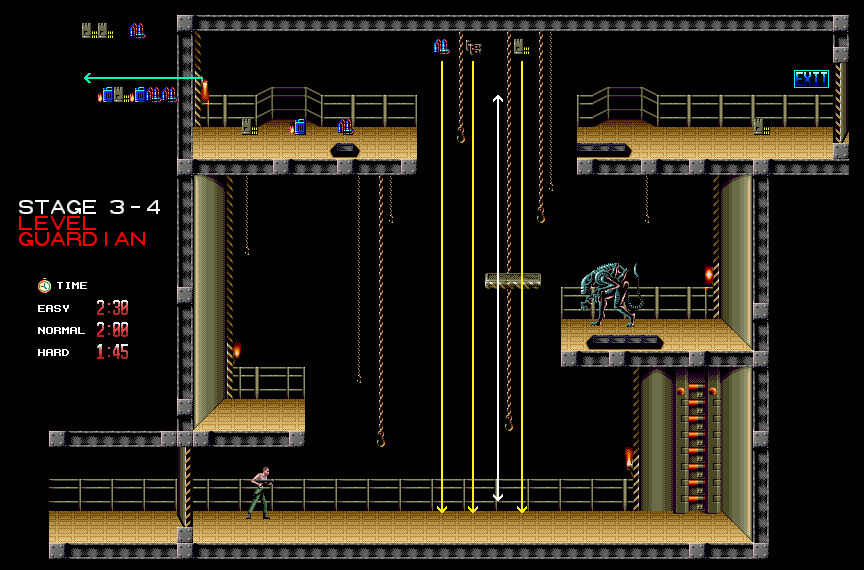Click the ammo clip icon atop the shaft
This screenshot has height=570, width=864.
point(521,46)
